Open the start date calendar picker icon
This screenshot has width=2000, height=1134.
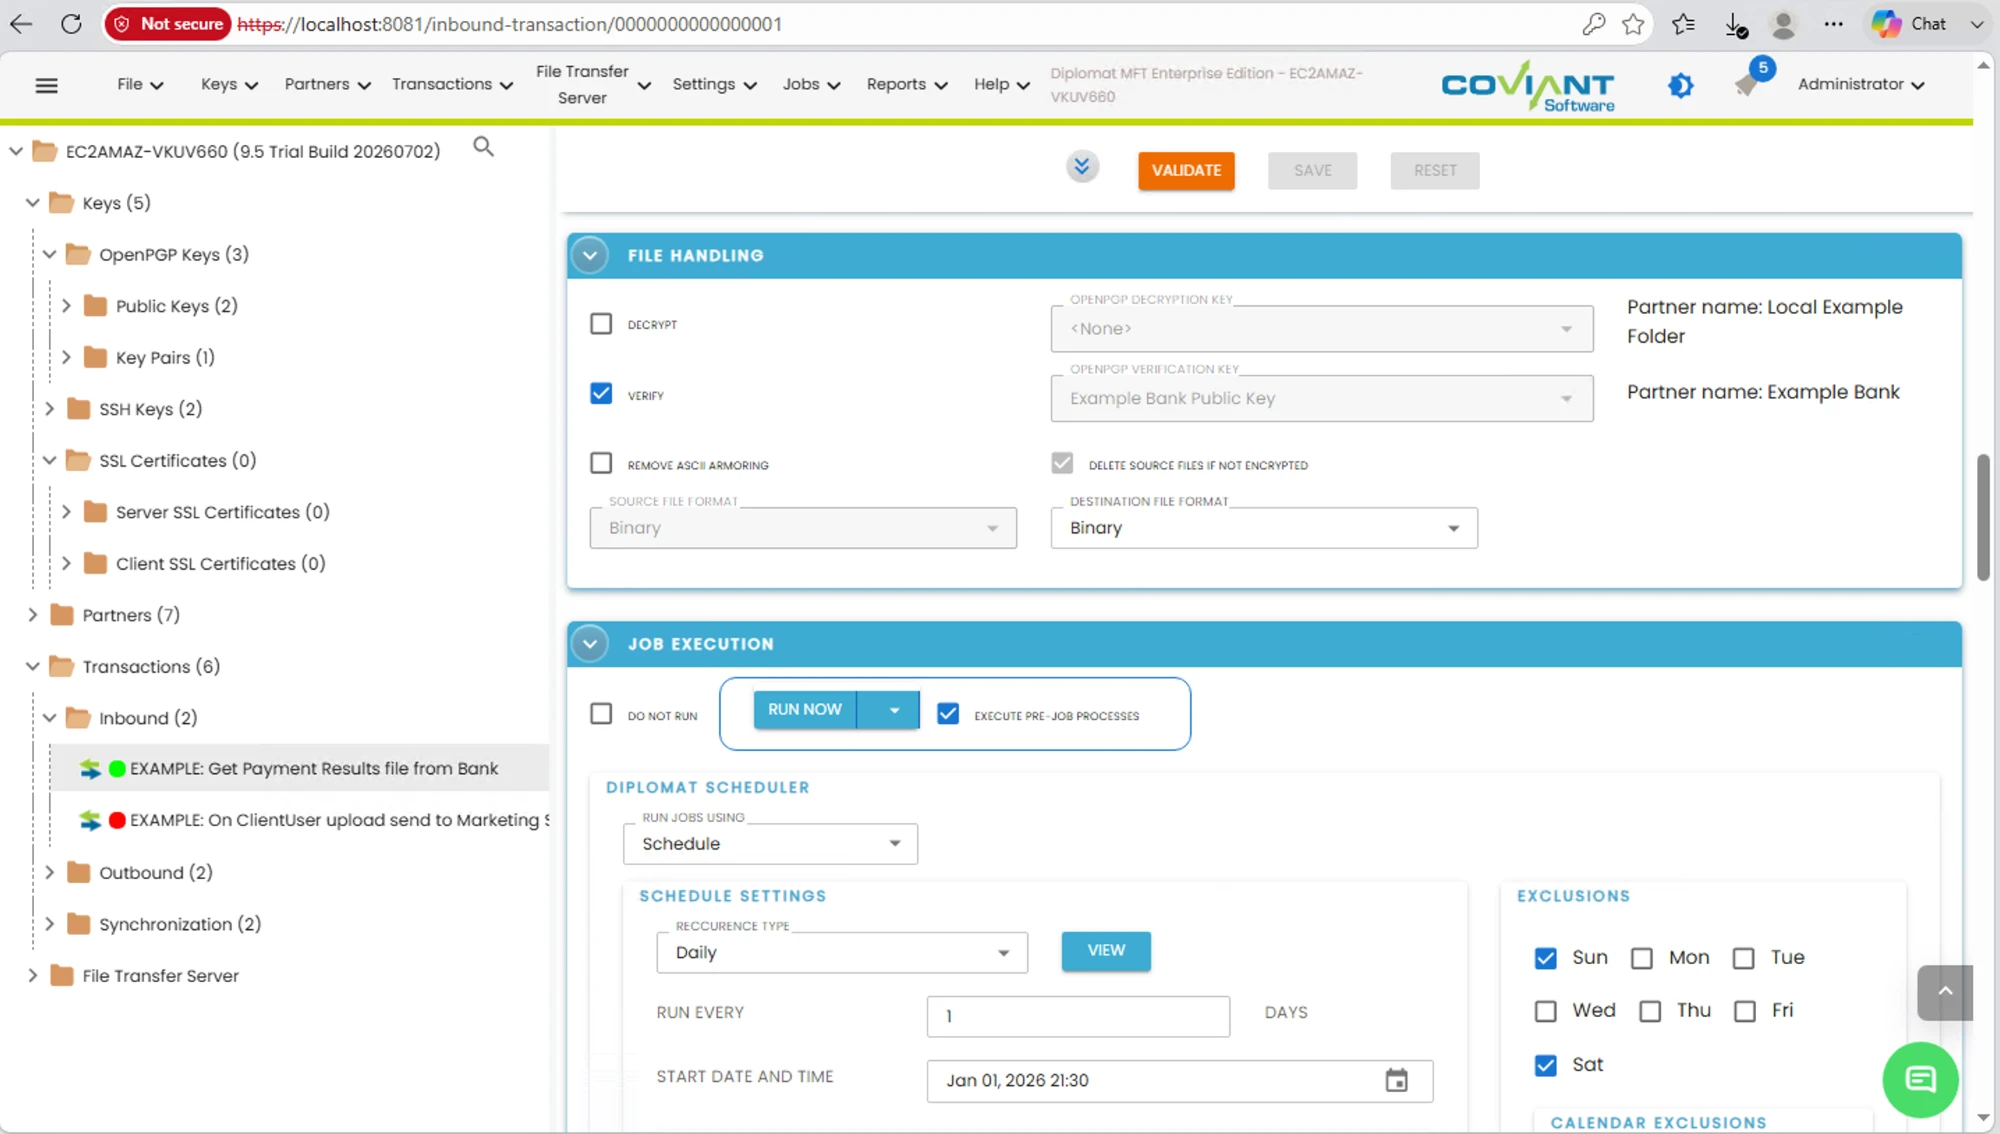1397,1080
